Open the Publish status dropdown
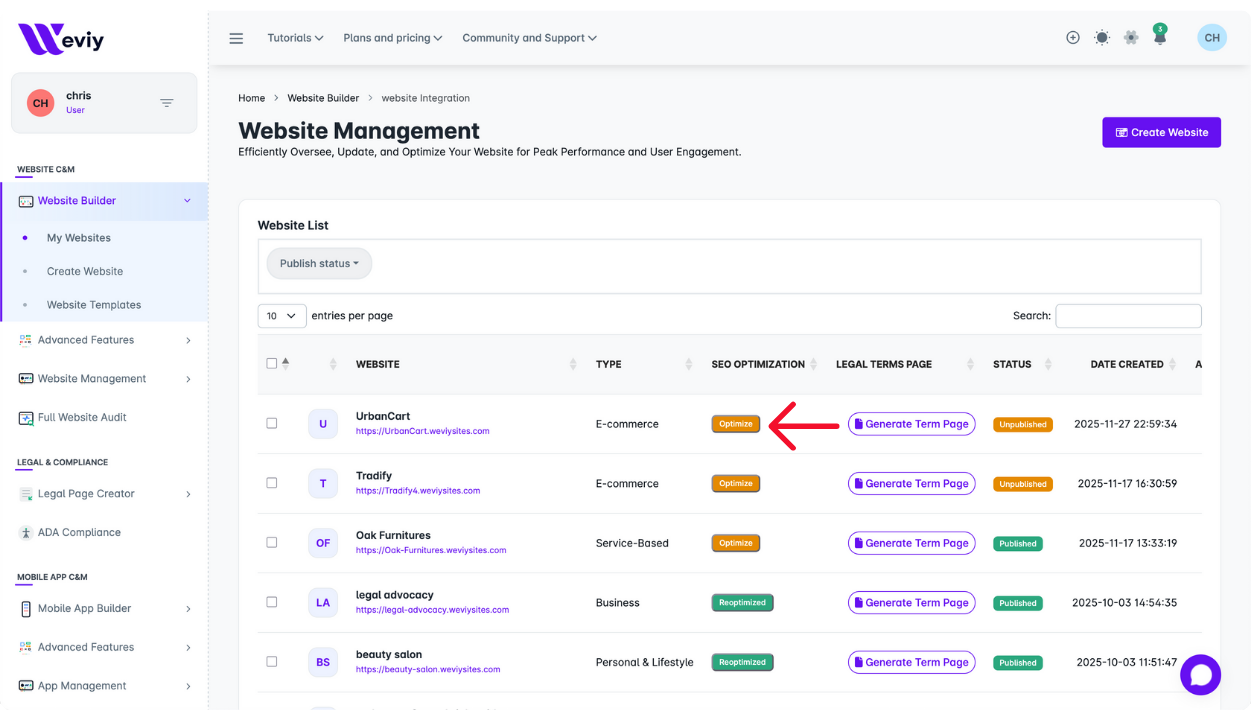 pyautogui.click(x=319, y=264)
